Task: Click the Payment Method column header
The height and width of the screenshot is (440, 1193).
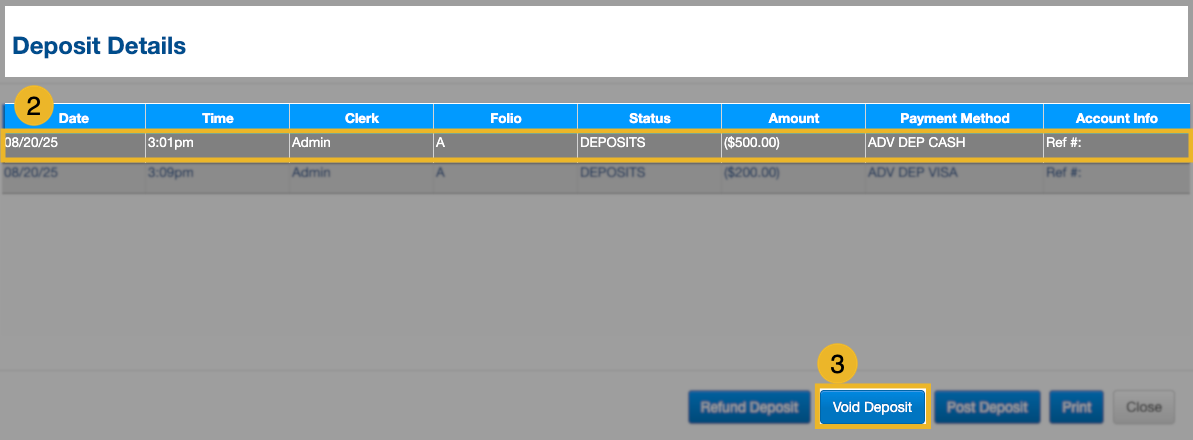Action: (x=954, y=118)
